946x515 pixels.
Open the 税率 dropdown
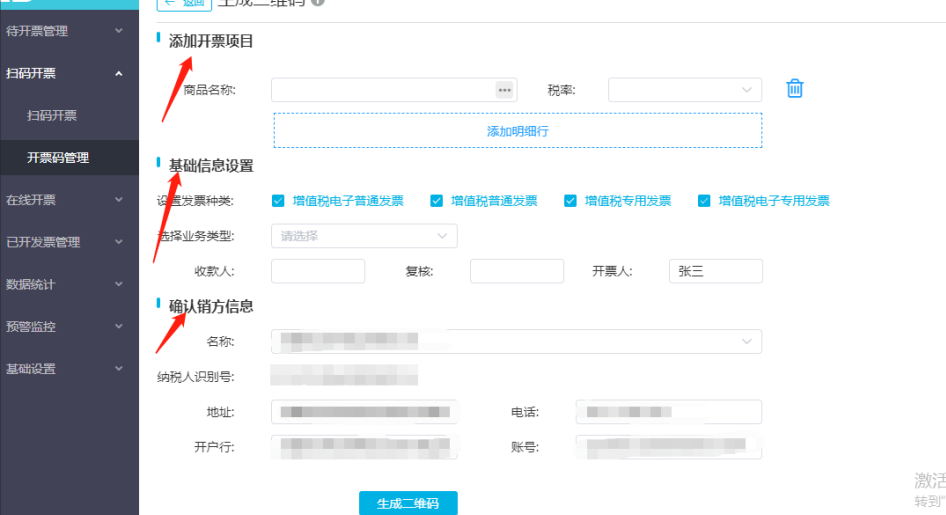coord(685,90)
